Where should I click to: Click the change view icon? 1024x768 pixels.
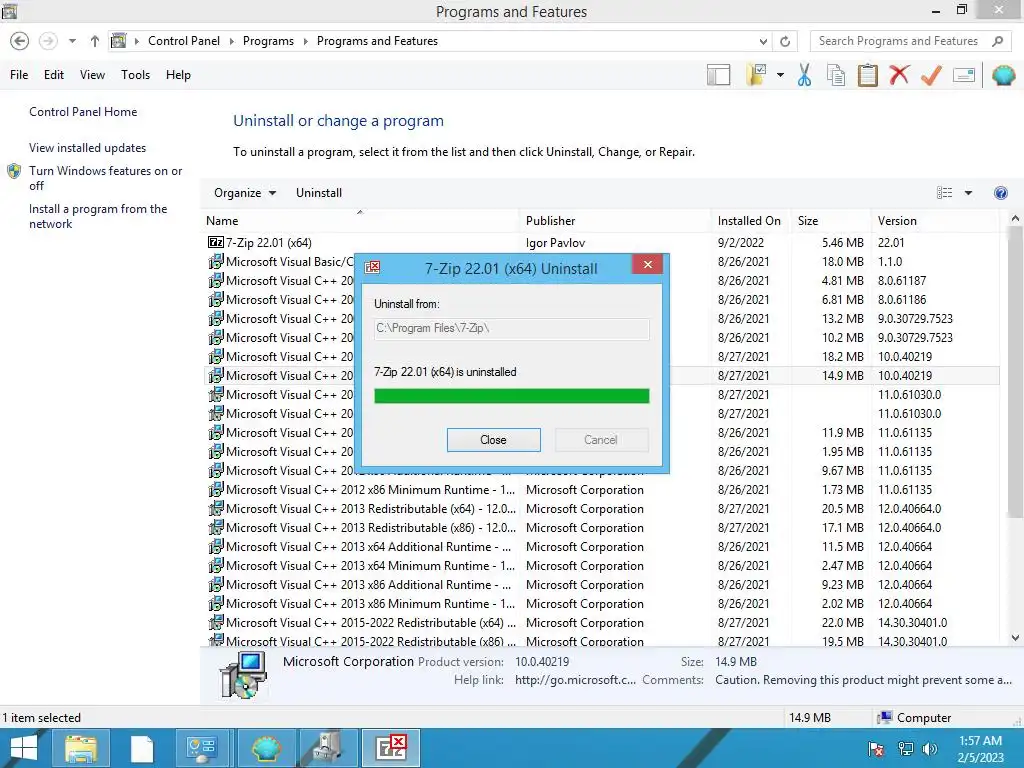(944, 193)
